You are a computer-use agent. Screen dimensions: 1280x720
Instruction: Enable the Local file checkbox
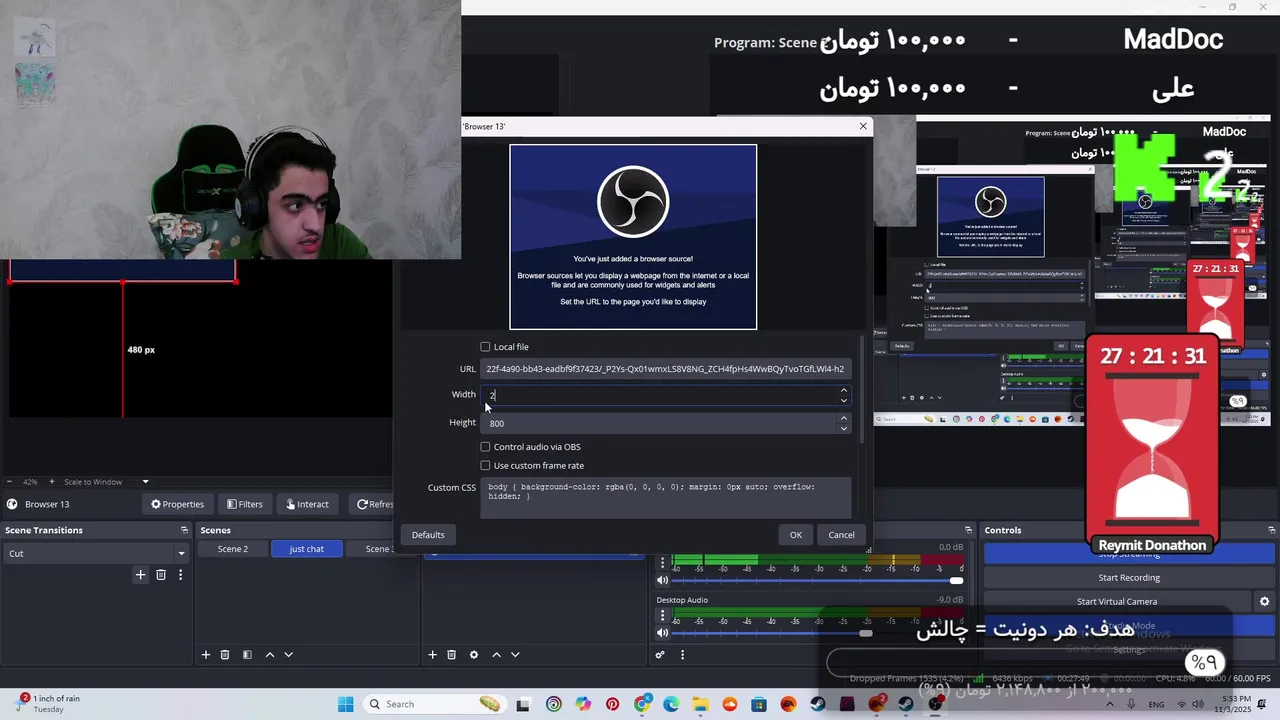(486, 347)
